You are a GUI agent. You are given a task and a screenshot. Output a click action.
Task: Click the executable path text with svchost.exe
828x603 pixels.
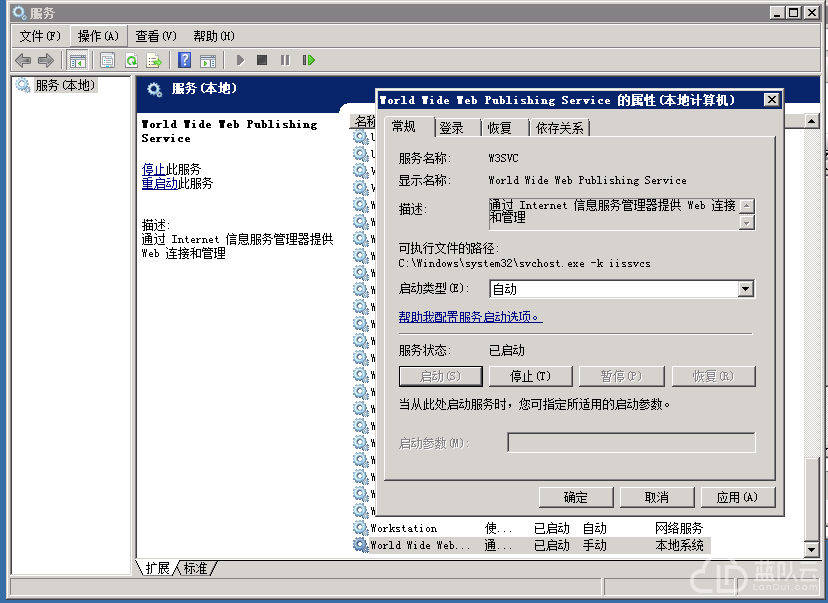pyautogui.click(x=524, y=263)
